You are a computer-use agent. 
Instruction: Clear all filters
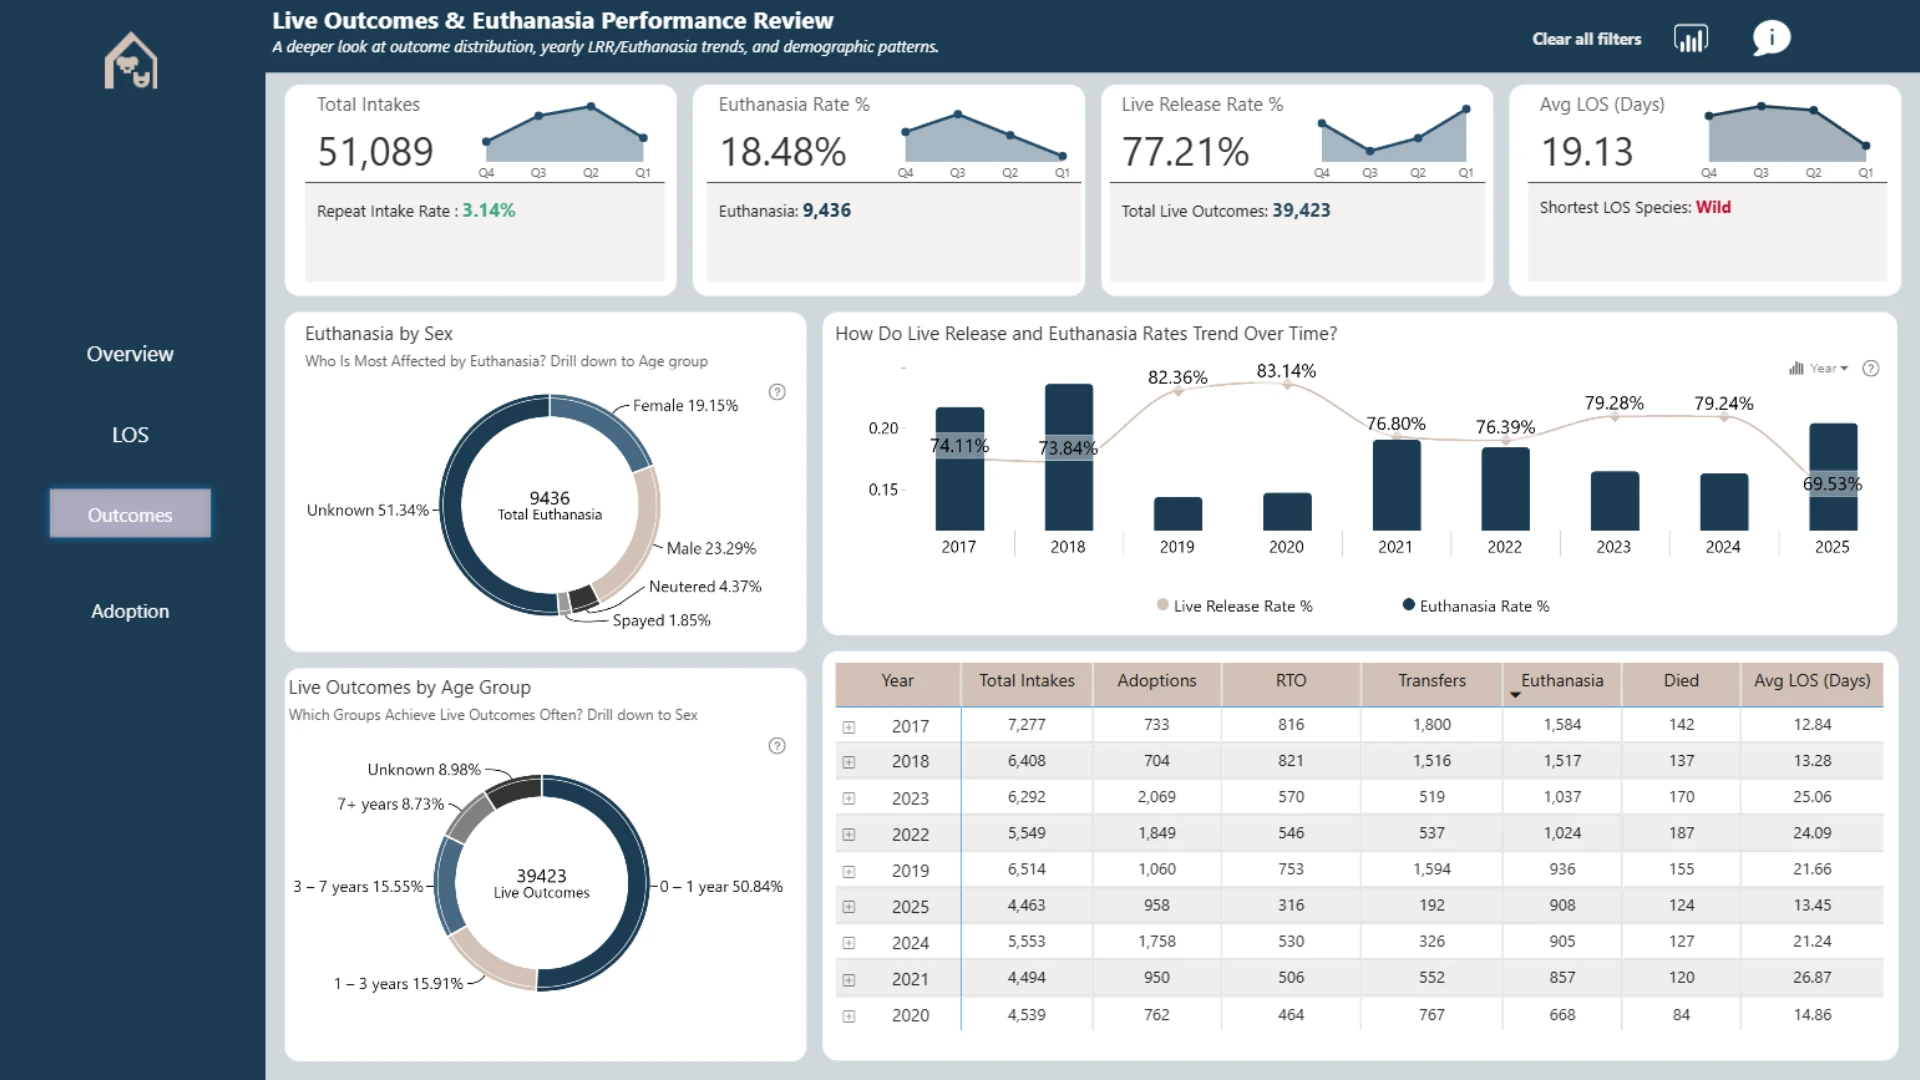[x=1587, y=39]
